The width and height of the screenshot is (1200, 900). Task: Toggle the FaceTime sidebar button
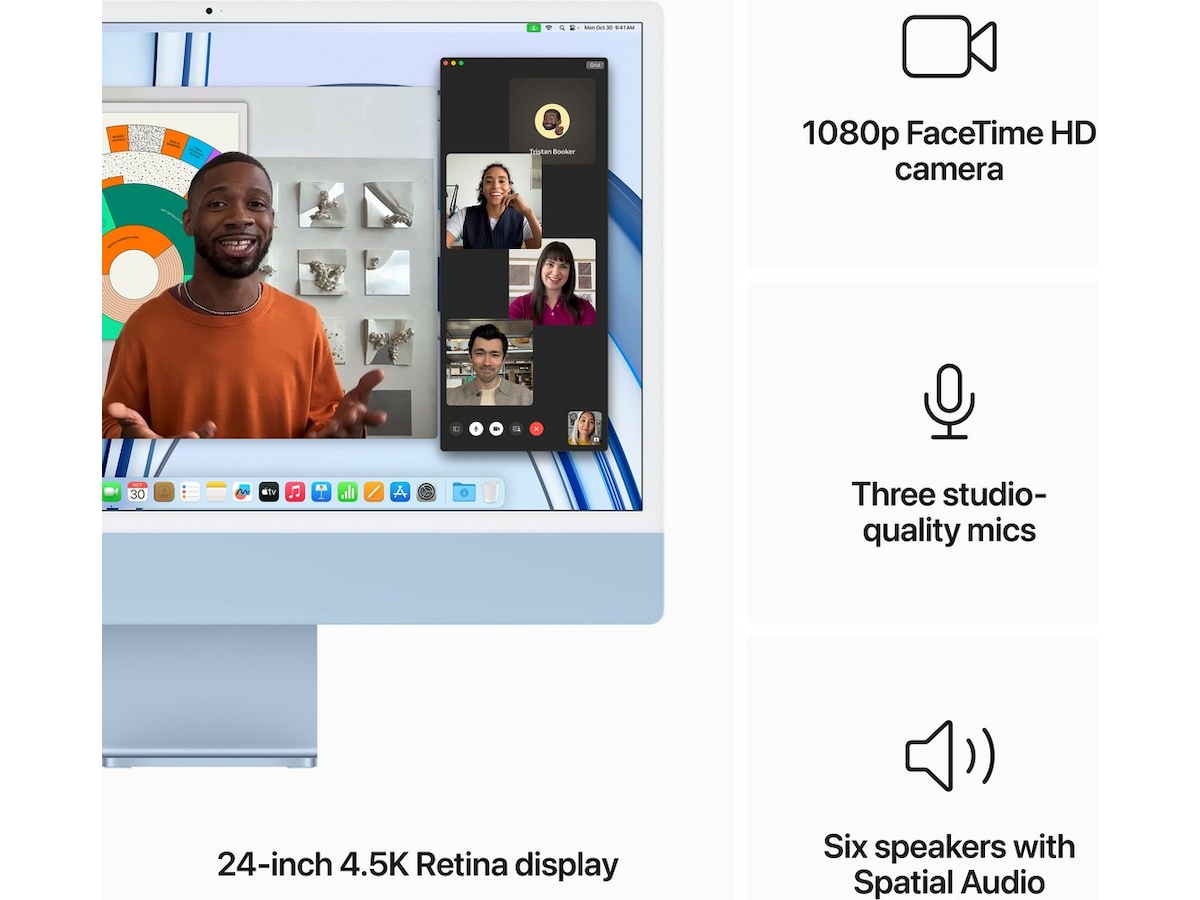[456, 428]
